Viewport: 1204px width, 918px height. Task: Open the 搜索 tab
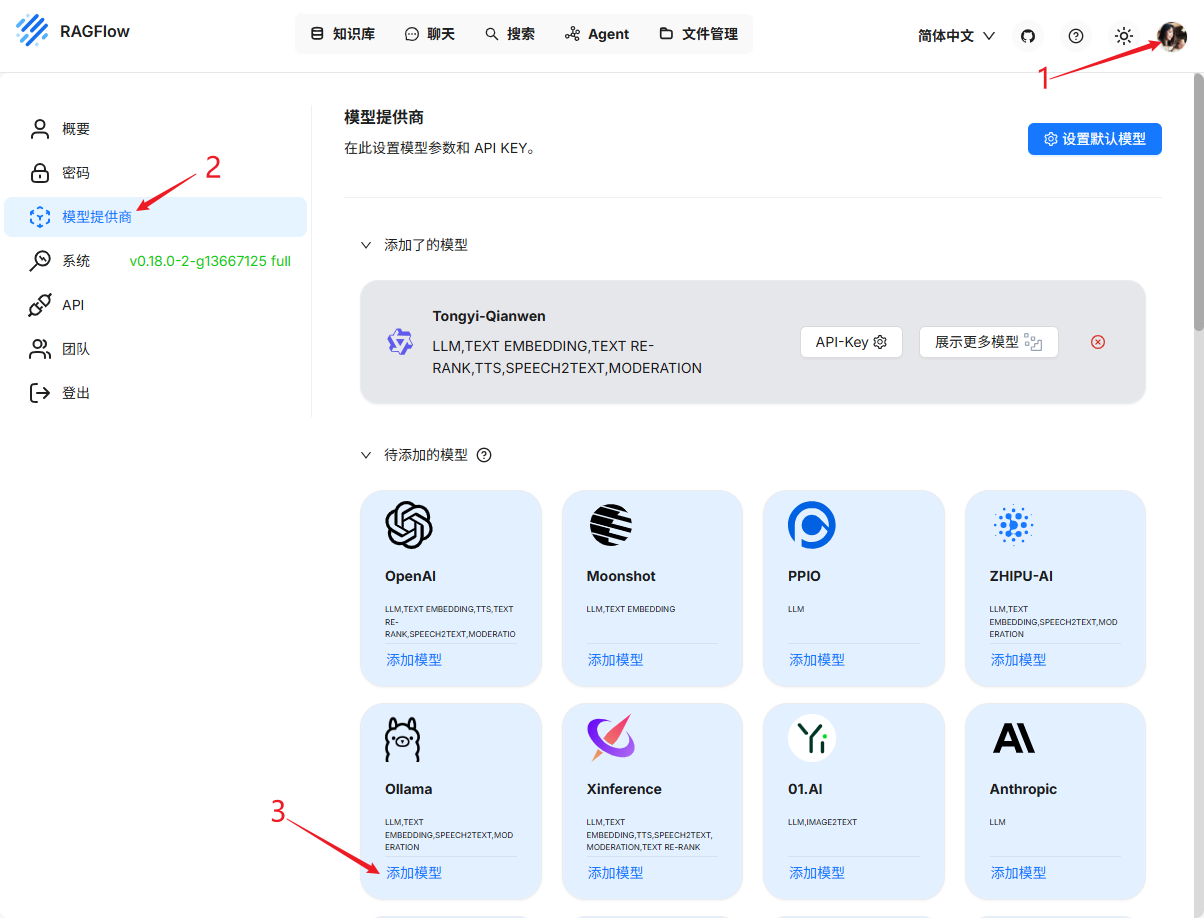coord(510,34)
